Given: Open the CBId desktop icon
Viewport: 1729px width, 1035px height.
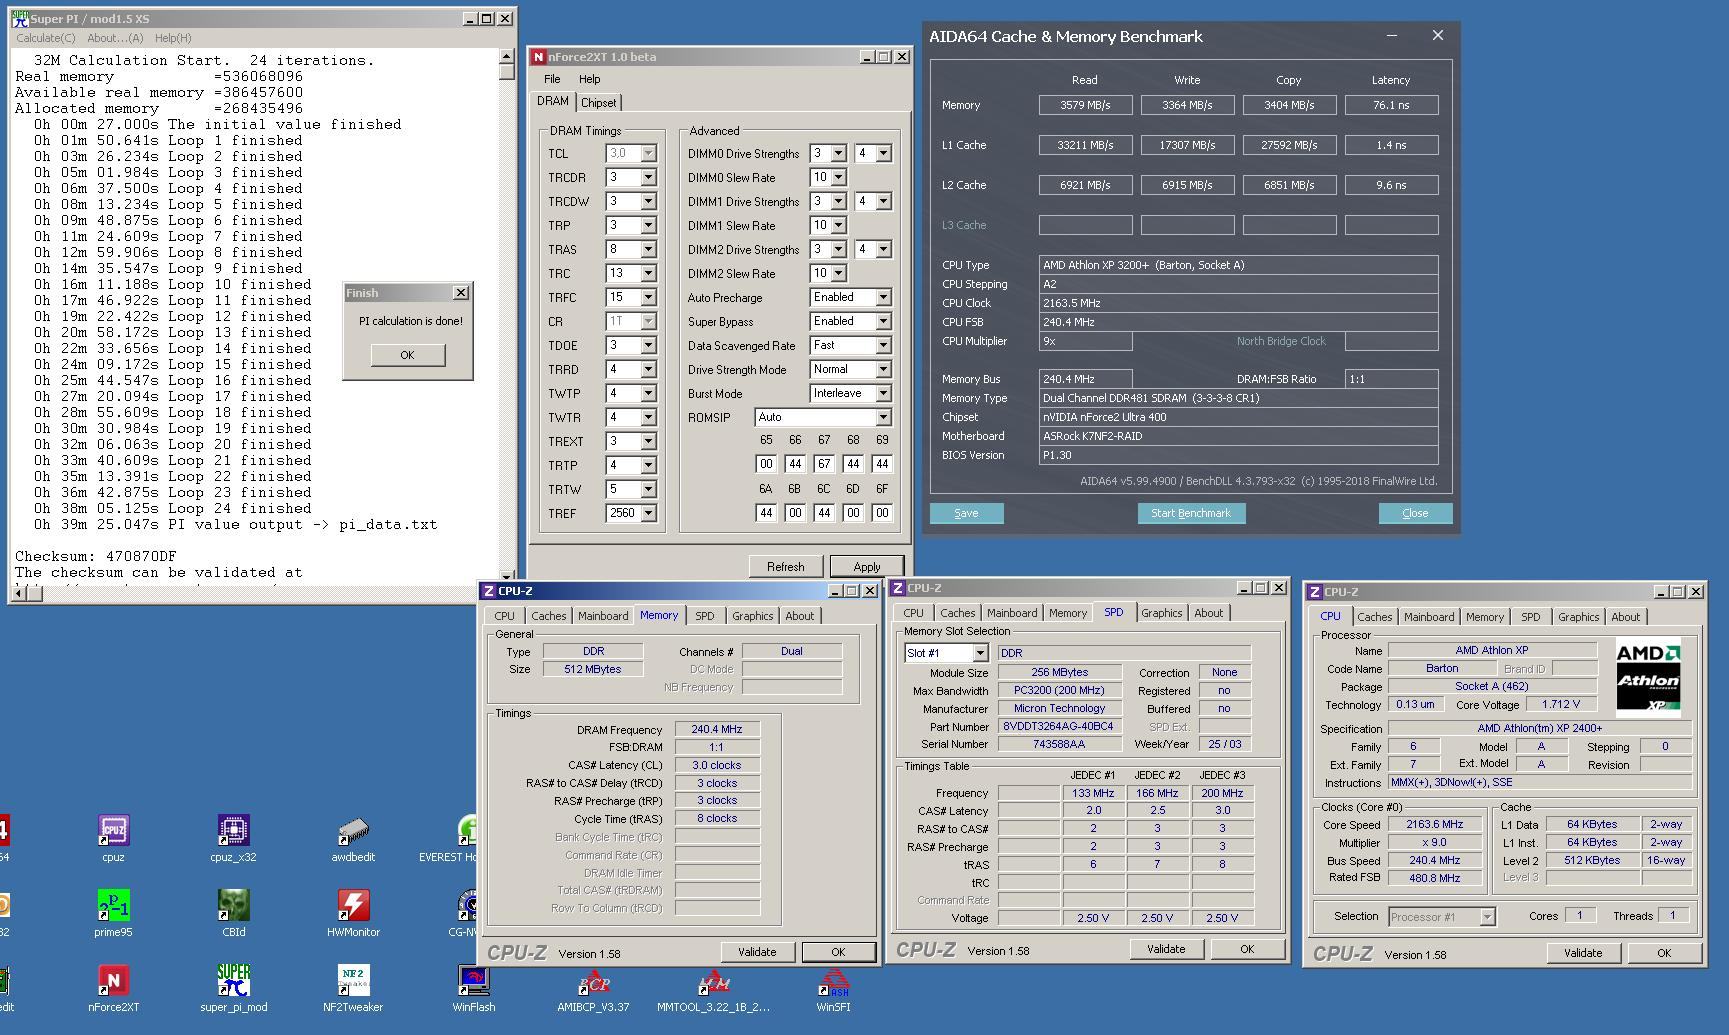Looking at the screenshot, I should [233, 906].
